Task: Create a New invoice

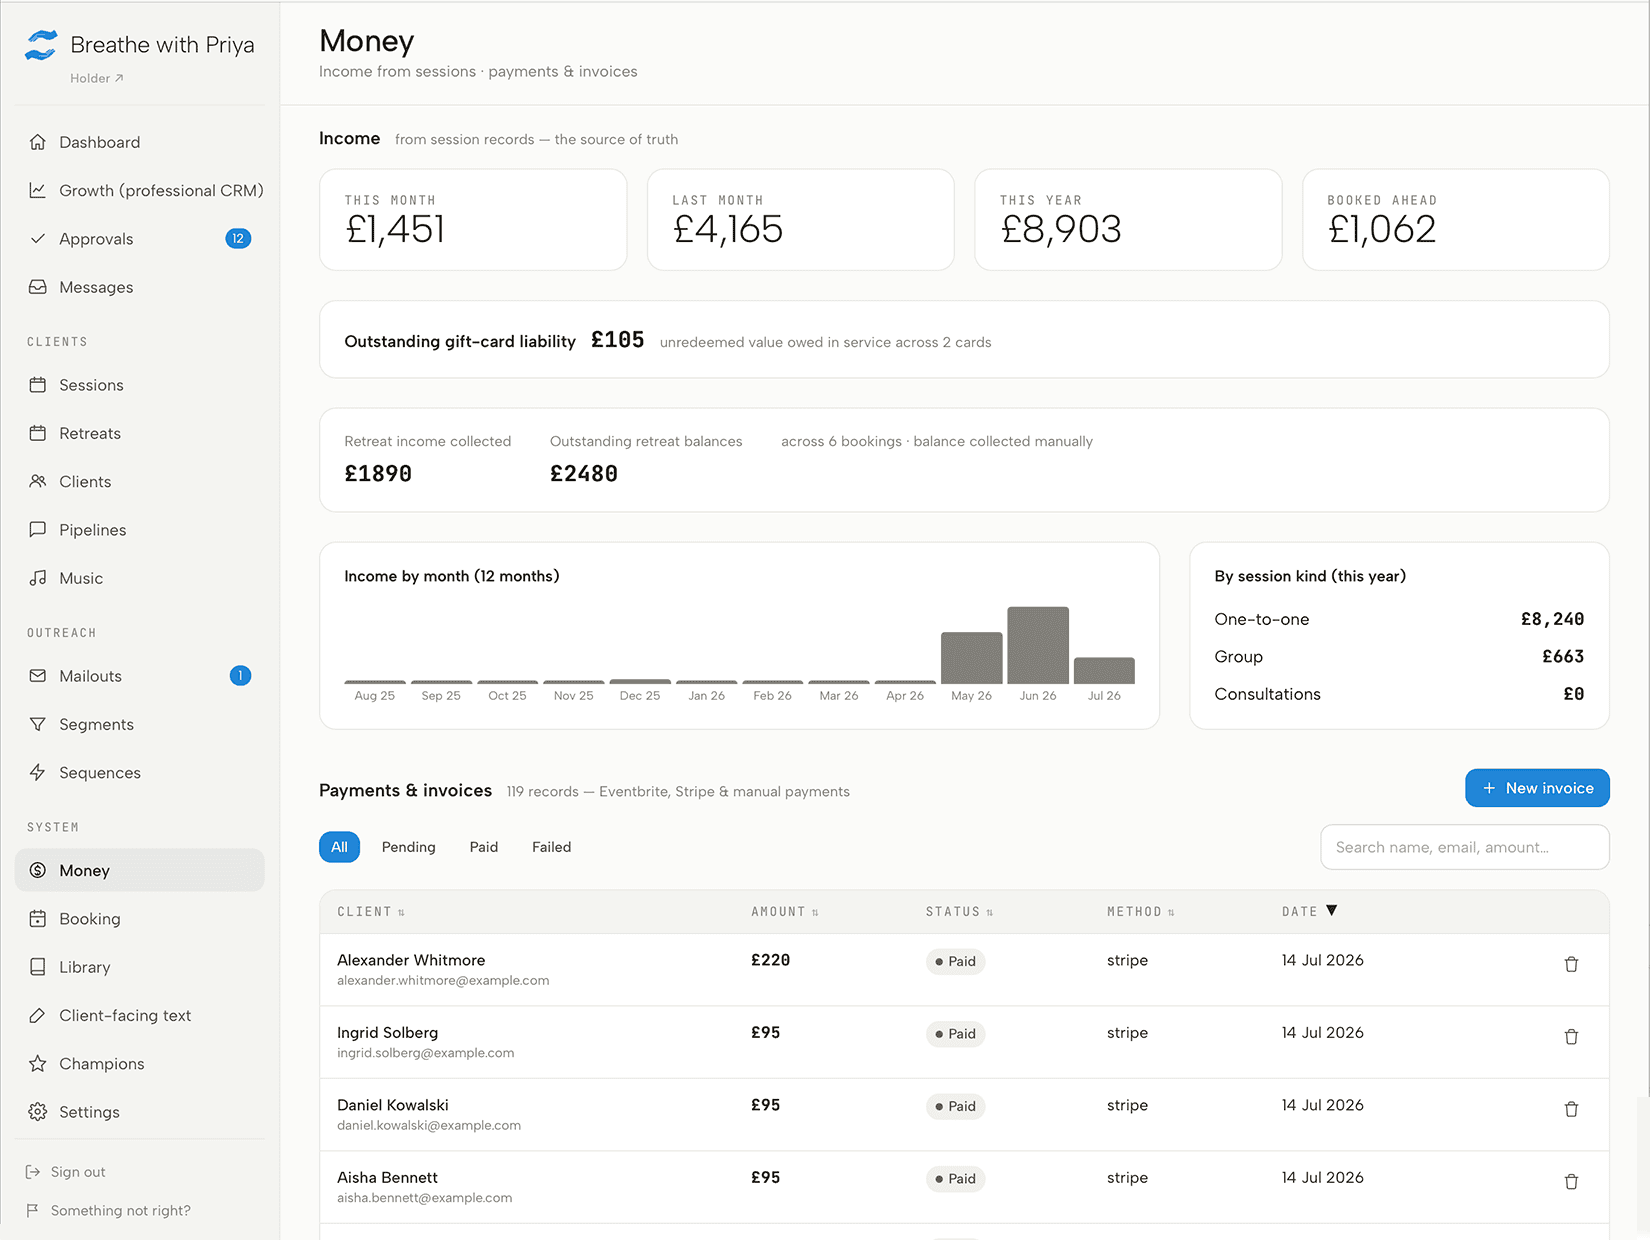Action: [x=1537, y=788]
